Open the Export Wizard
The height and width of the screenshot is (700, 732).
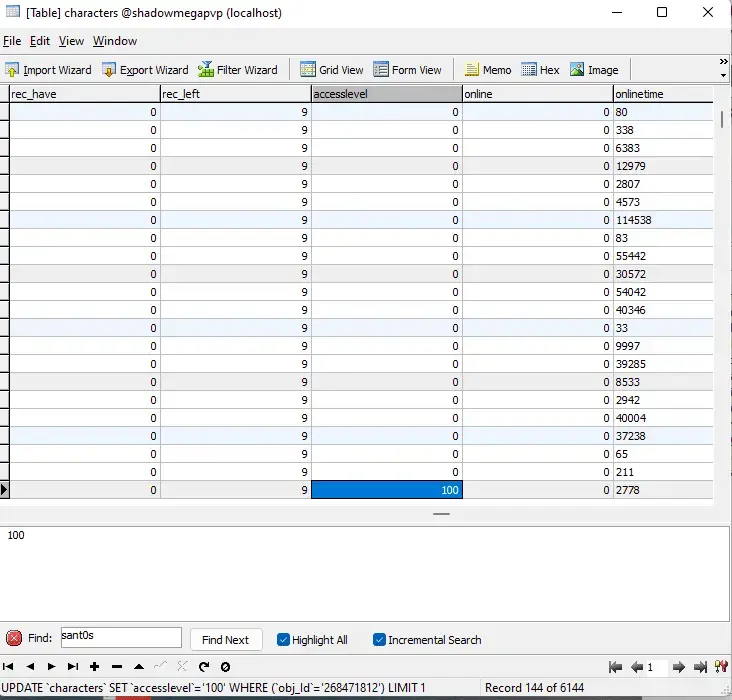[x=145, y=70]
